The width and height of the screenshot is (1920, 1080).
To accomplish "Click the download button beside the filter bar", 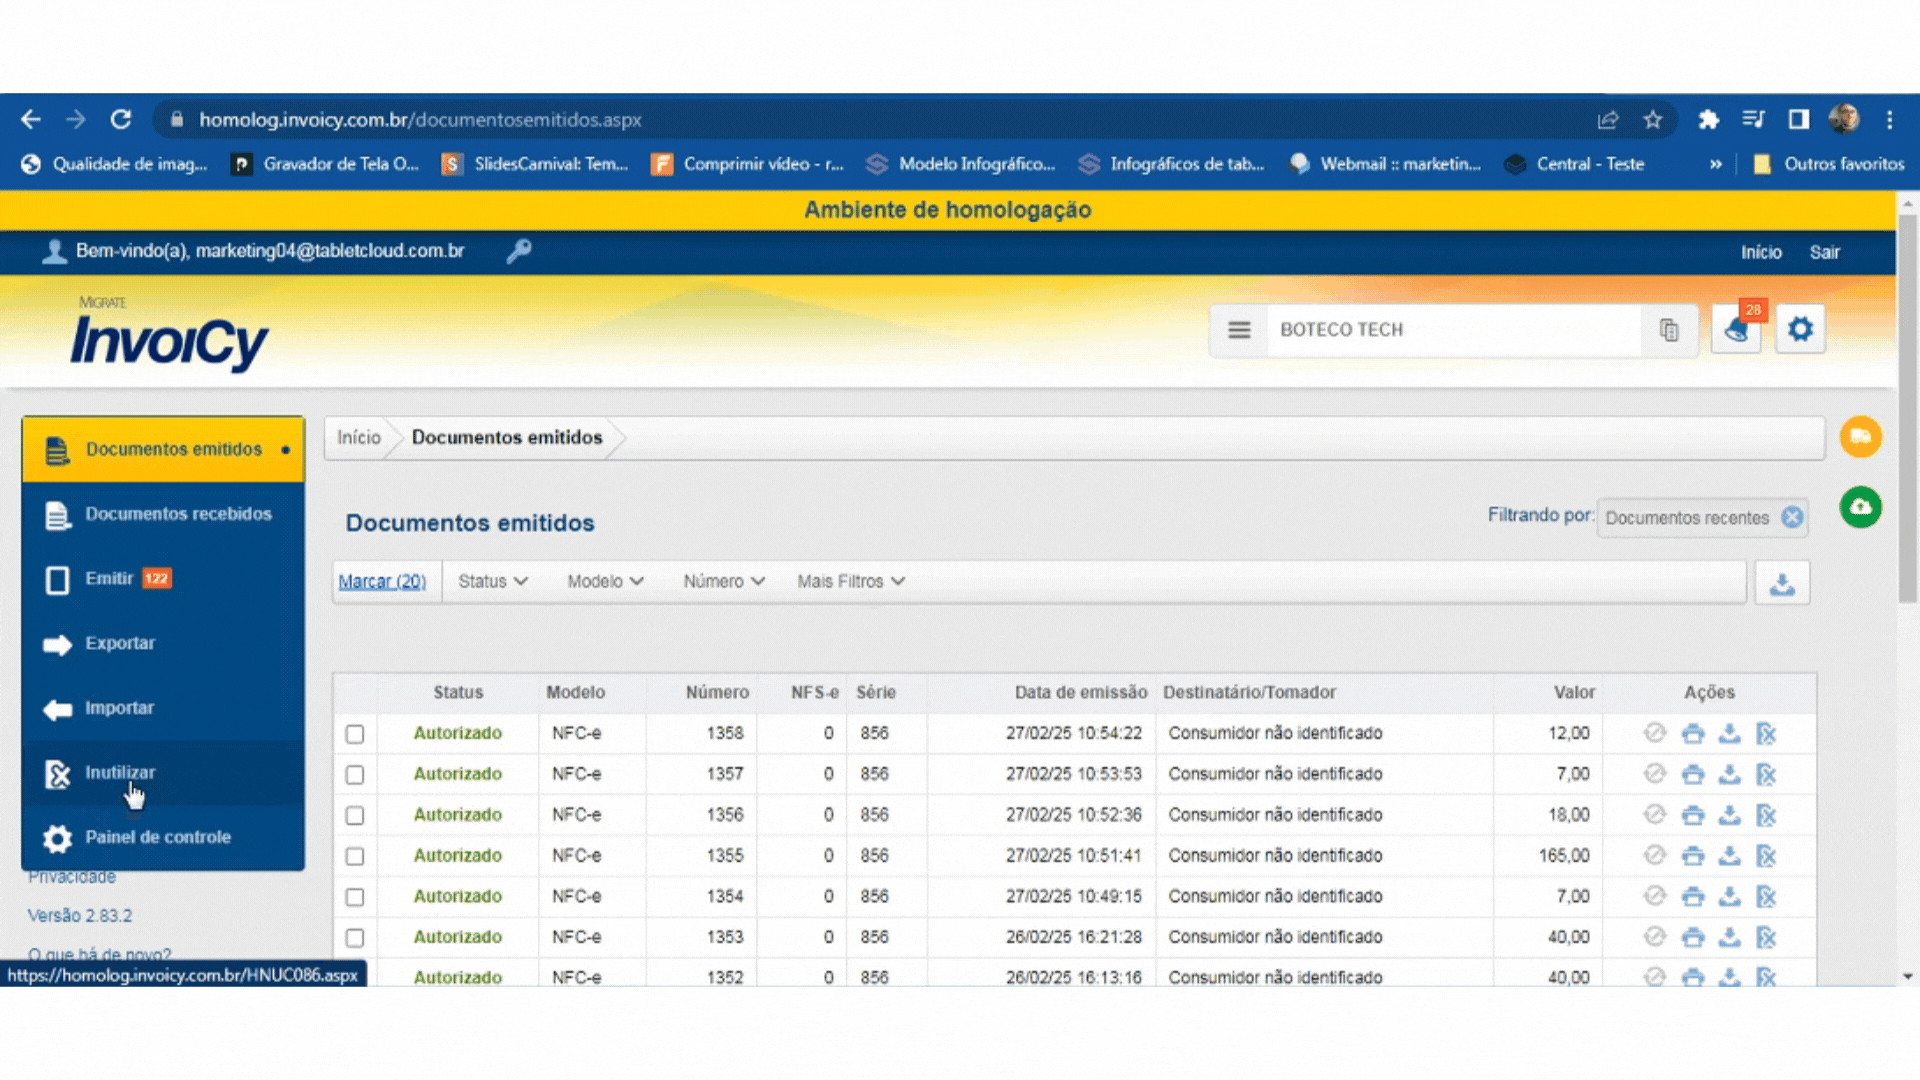I will (x=1782, y=584).
